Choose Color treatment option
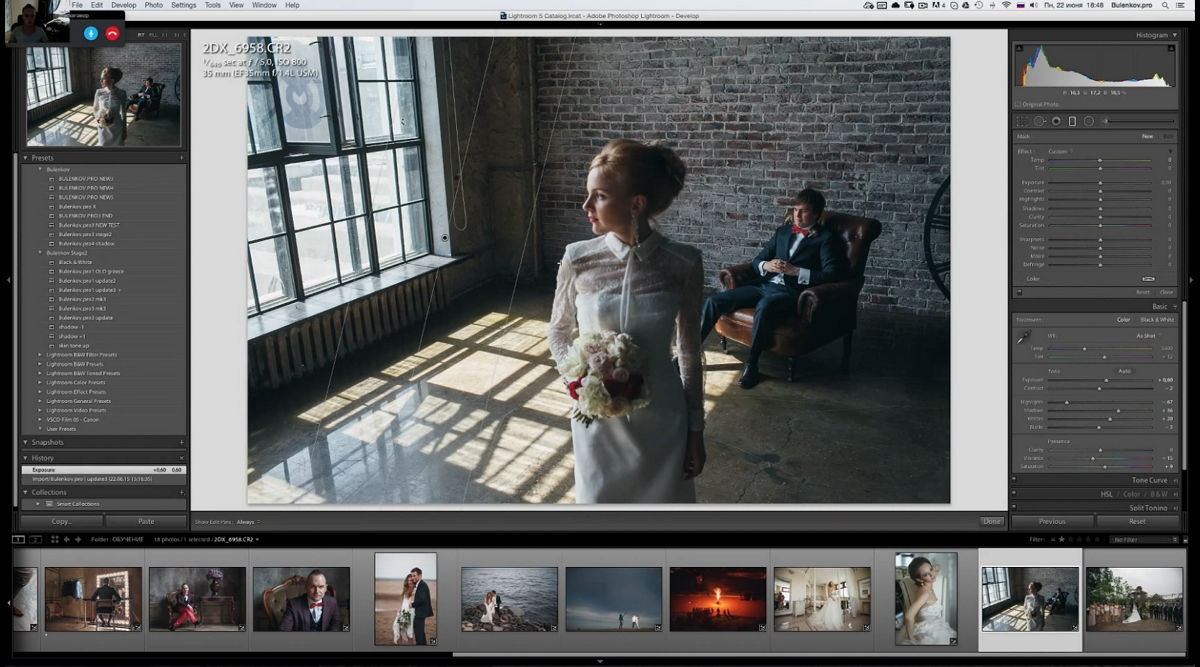Screen dimensions: 1200x667 click(x=1124, y=319)
